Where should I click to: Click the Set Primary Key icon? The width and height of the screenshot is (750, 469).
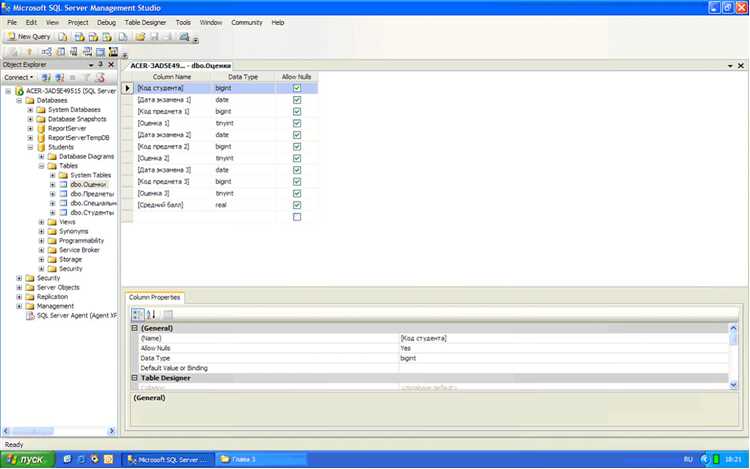coord(29,52)
